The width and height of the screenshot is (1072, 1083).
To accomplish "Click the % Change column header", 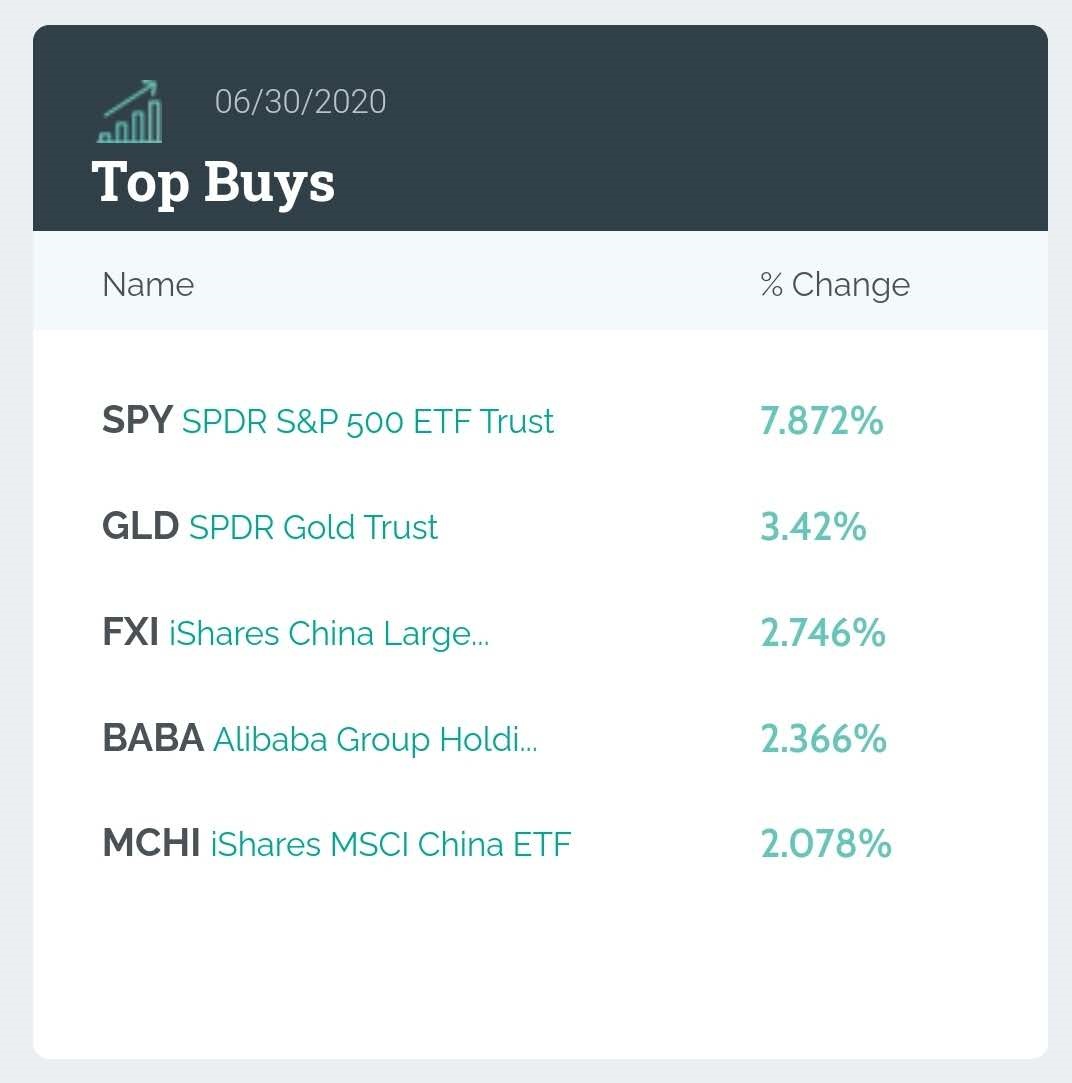I will [x=835, y=285].
